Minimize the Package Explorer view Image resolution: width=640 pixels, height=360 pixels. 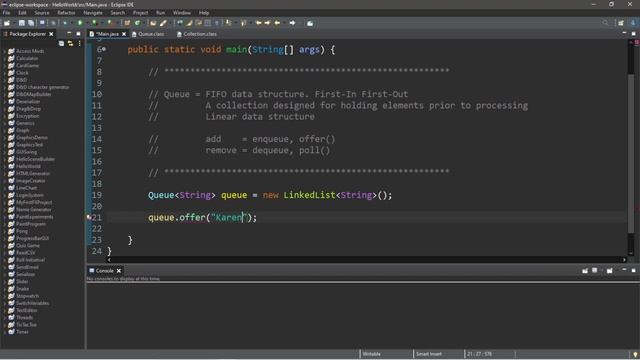[x=69, y=33]
